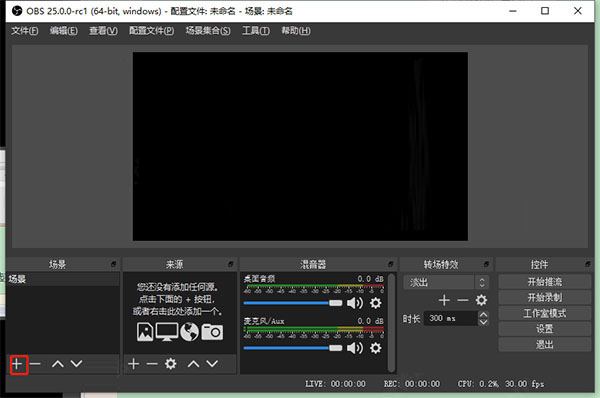The height and width of the screenshot is (398, 600).
Task: Add a new scene with the plus button
Action: 17,364
